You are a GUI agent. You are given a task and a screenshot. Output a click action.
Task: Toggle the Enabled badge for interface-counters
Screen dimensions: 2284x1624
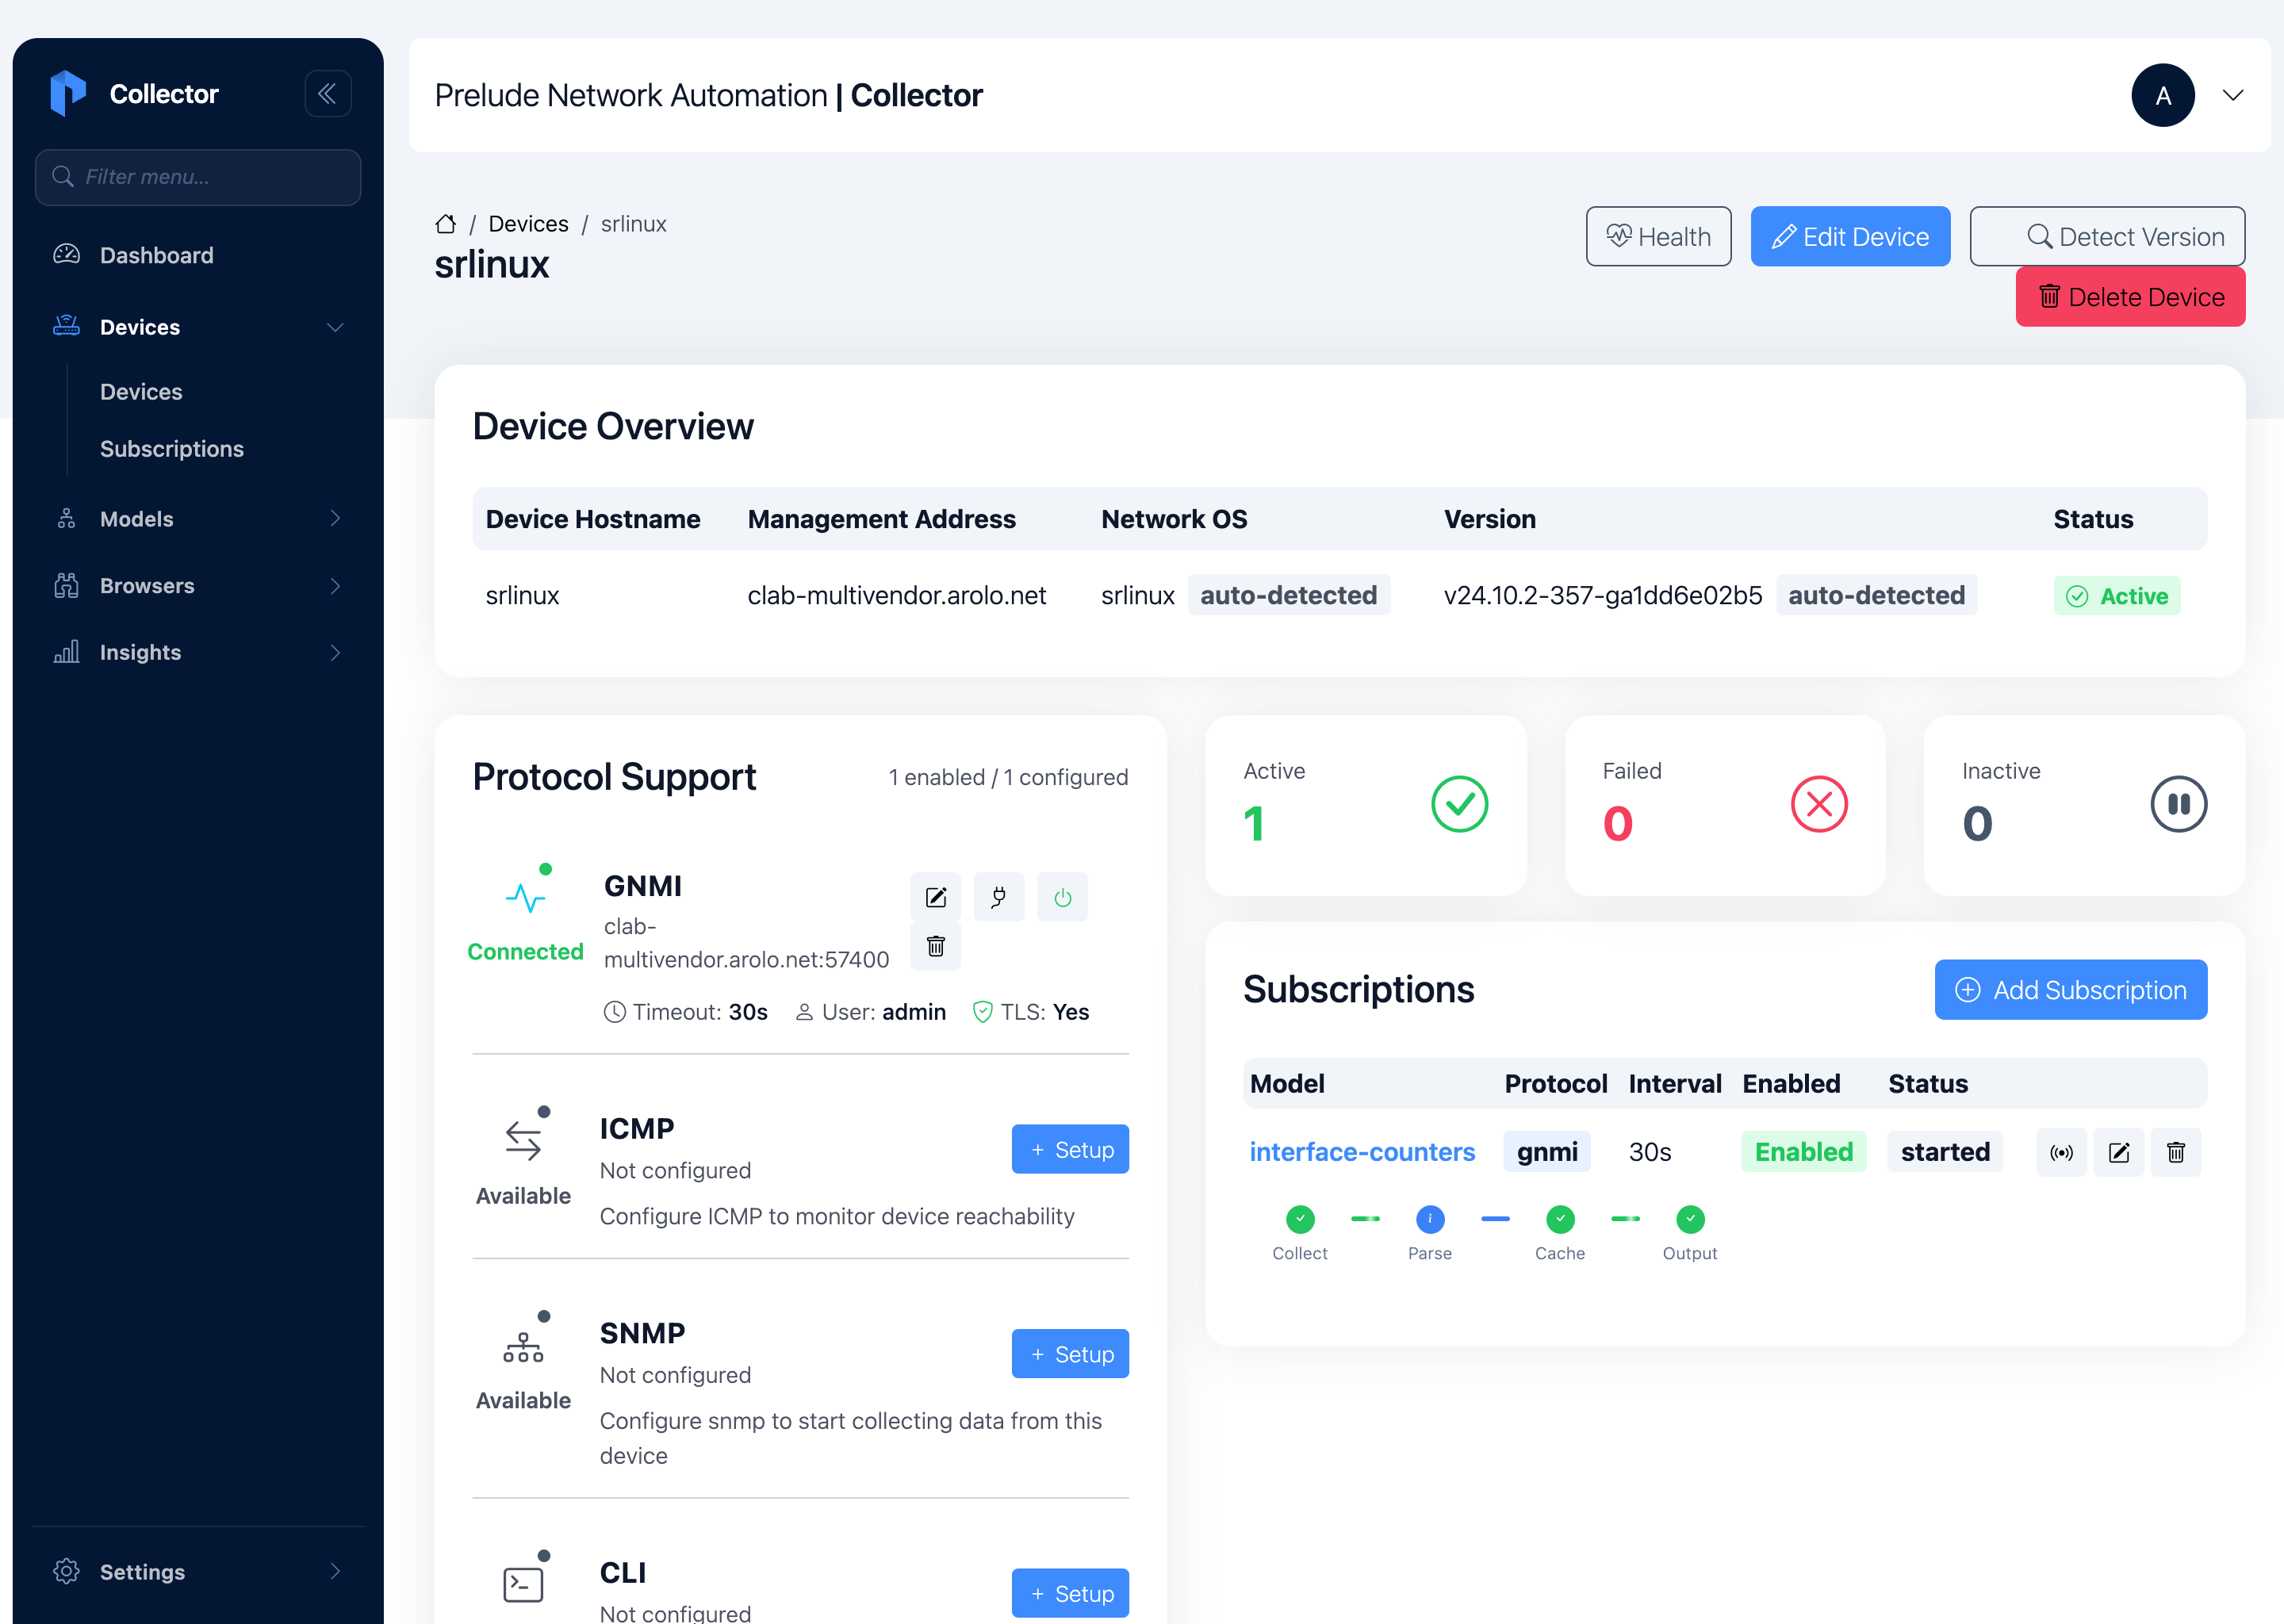pyautogui.click(x=1803, y=1152)
